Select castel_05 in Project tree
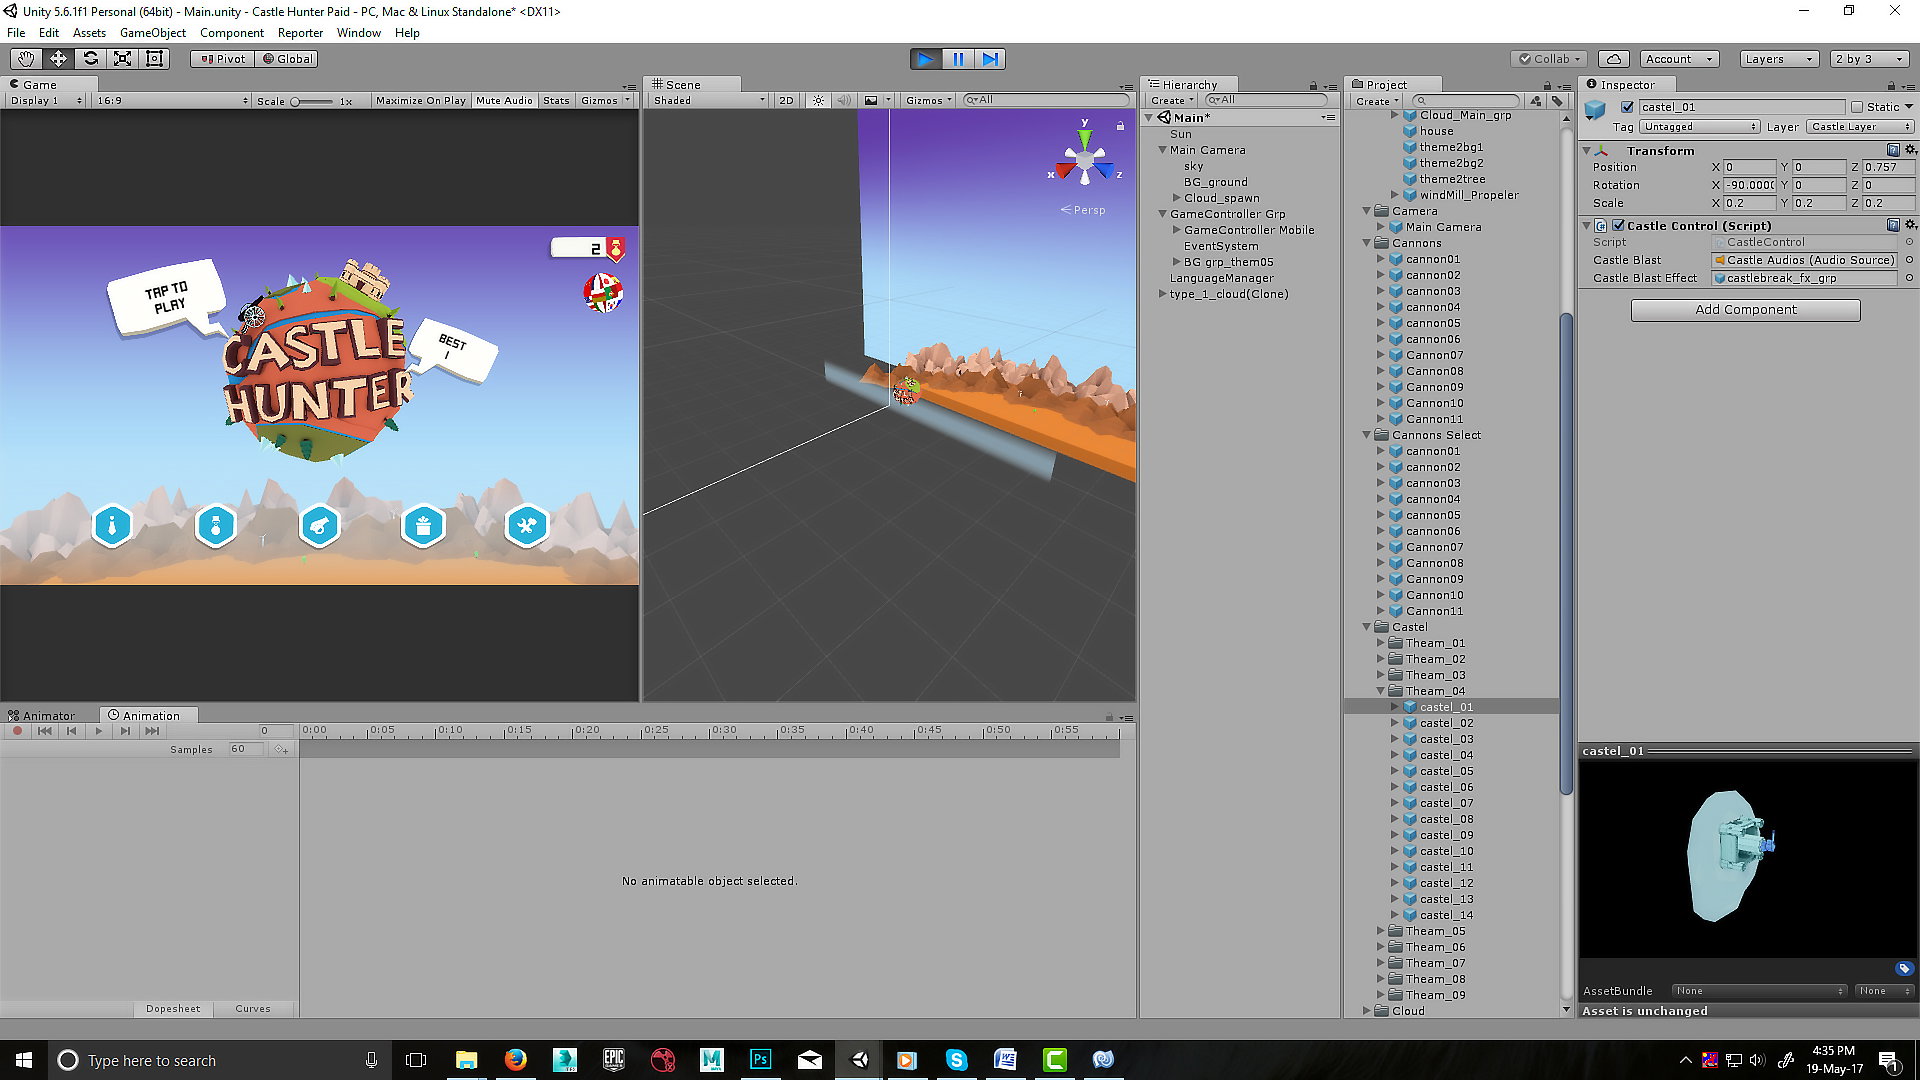 (1446, 771)
